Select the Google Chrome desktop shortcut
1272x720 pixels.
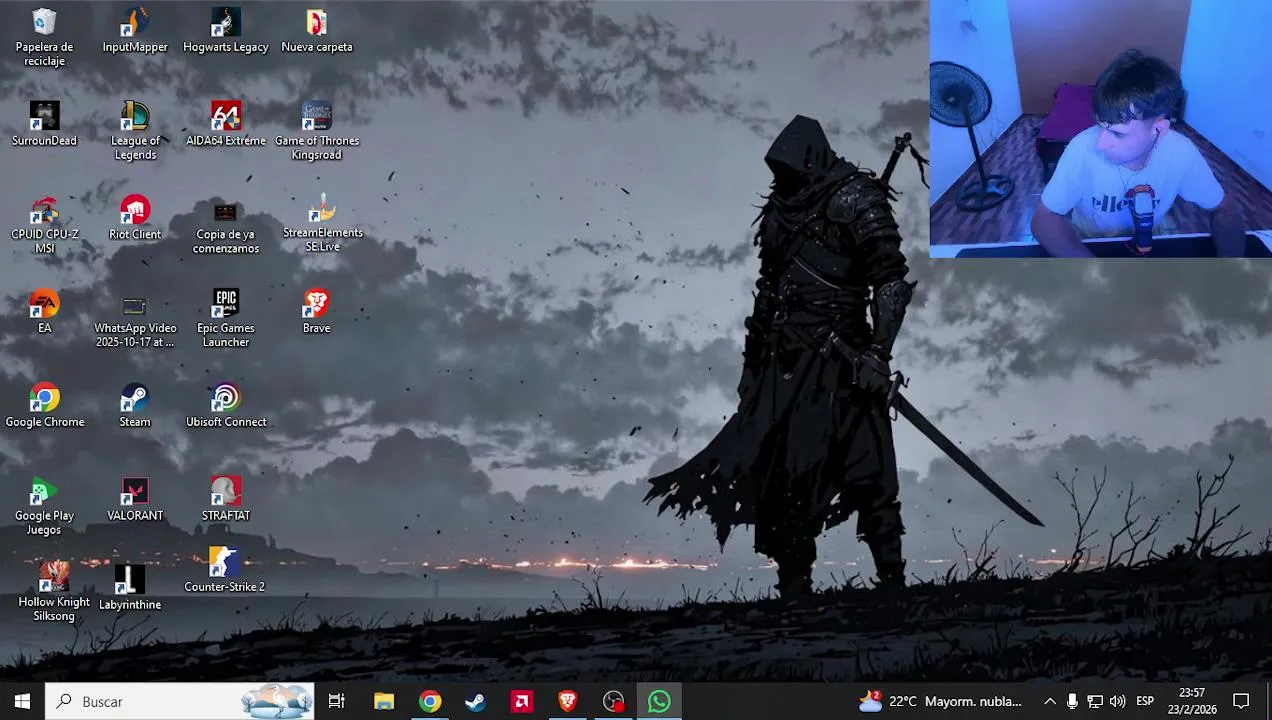[44, 405]
